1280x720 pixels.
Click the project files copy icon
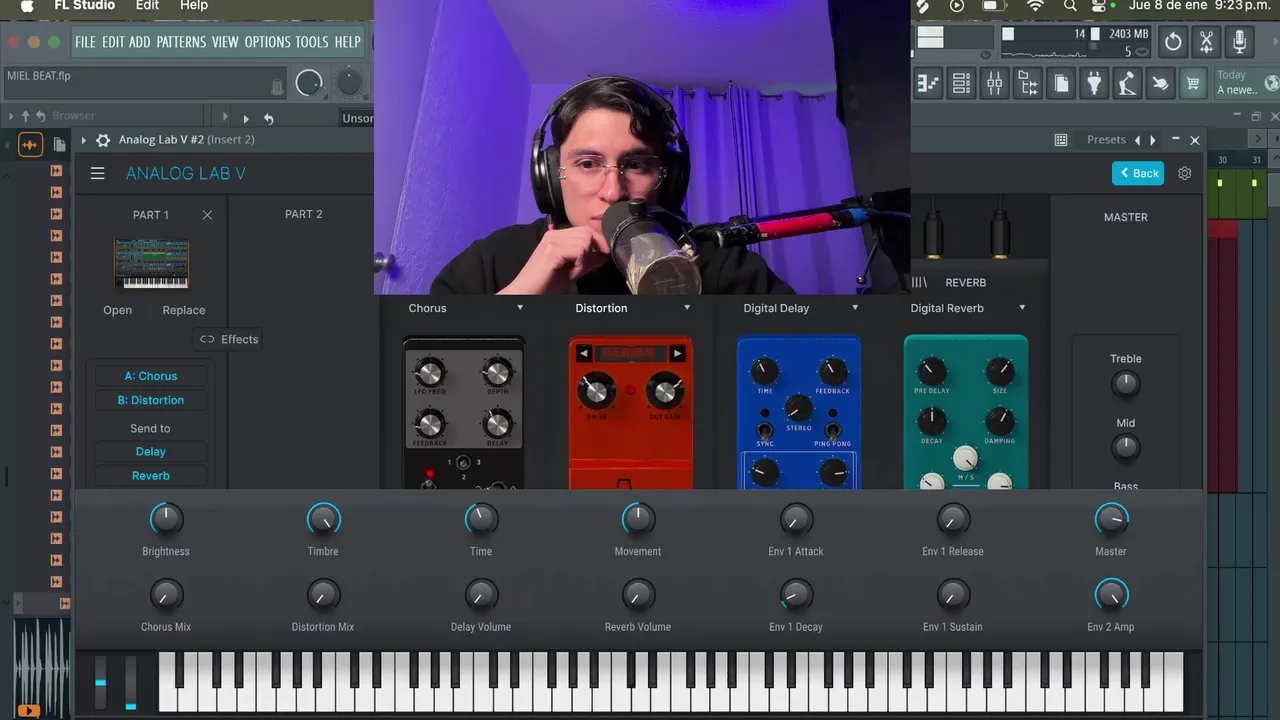coord(1061,84)
